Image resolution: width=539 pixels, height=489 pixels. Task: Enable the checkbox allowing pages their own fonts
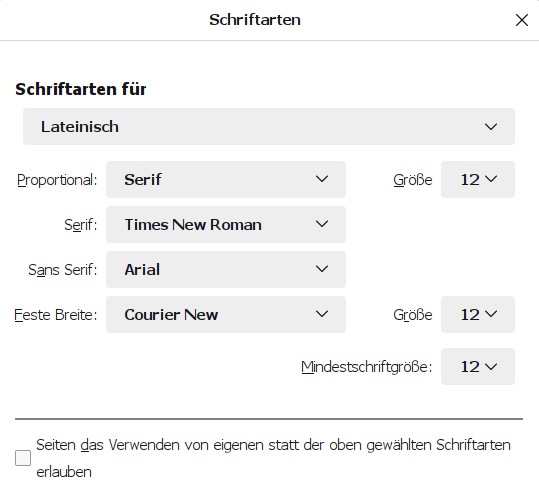click(23, 458)
